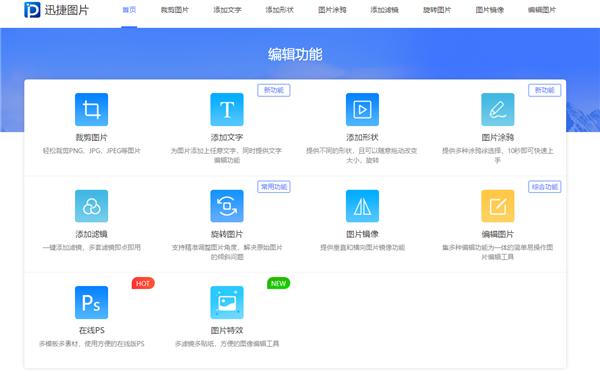
Task: Open the yellow 编辑图片 edit icon
Action: click(x=498, y=206)
